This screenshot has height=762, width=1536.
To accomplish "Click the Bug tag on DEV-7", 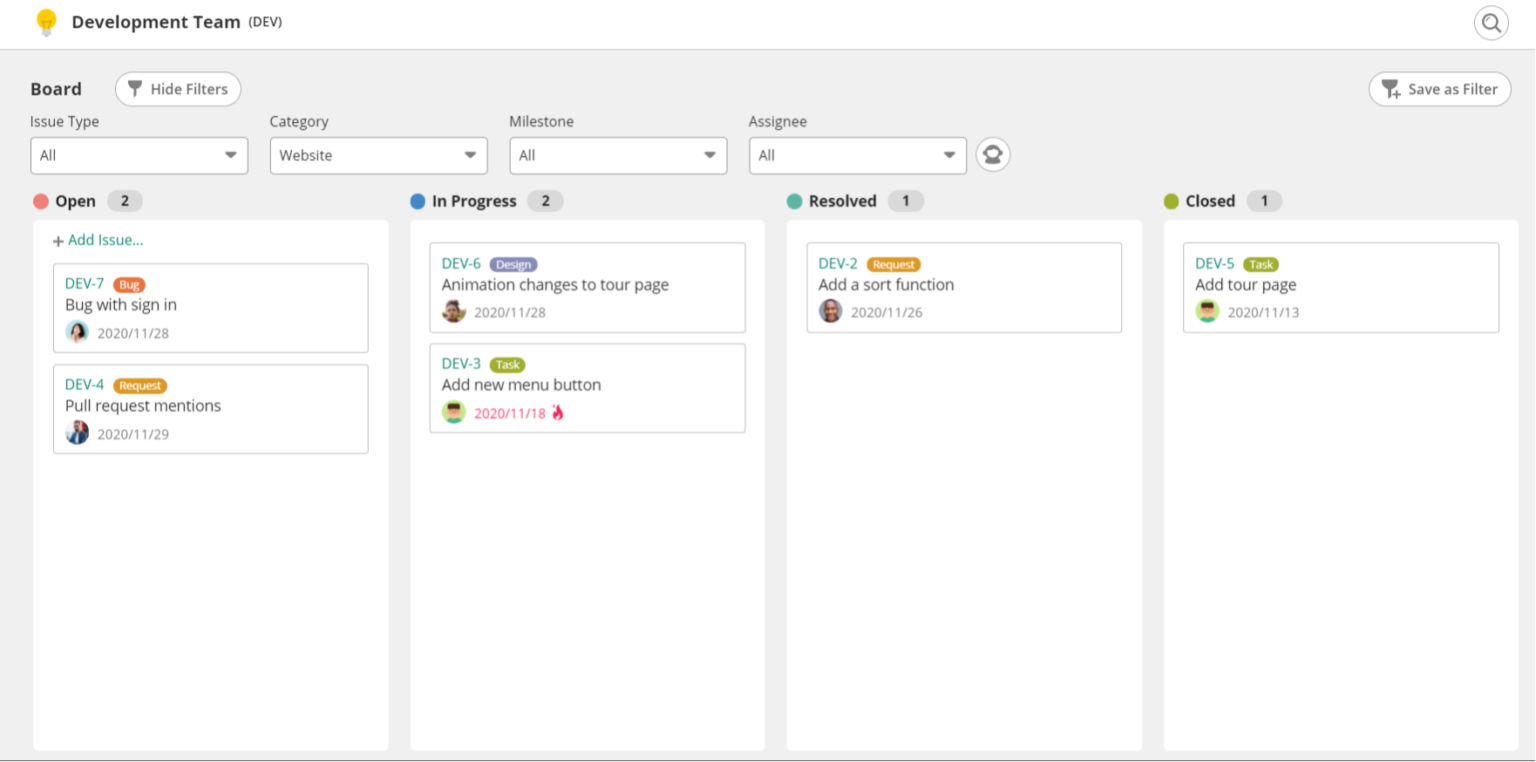I will (x=129, y=285).
